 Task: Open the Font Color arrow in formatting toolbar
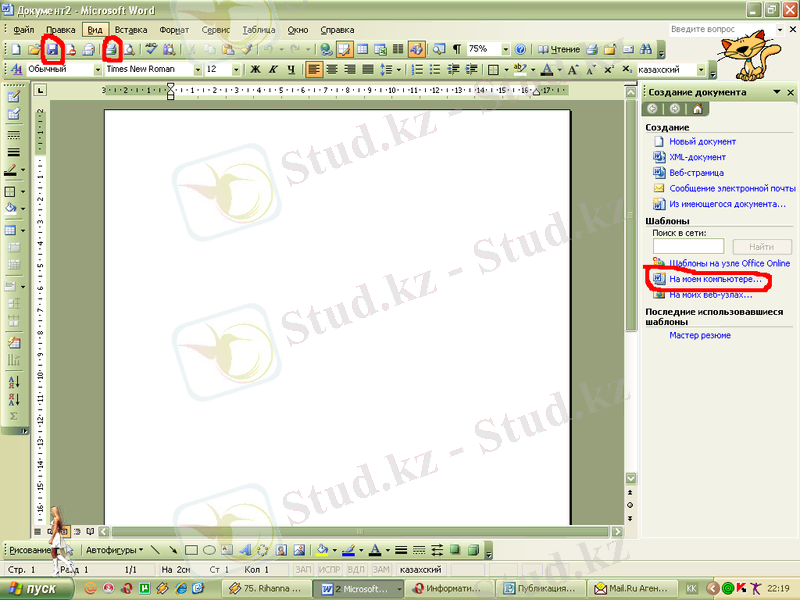[559, 70]
